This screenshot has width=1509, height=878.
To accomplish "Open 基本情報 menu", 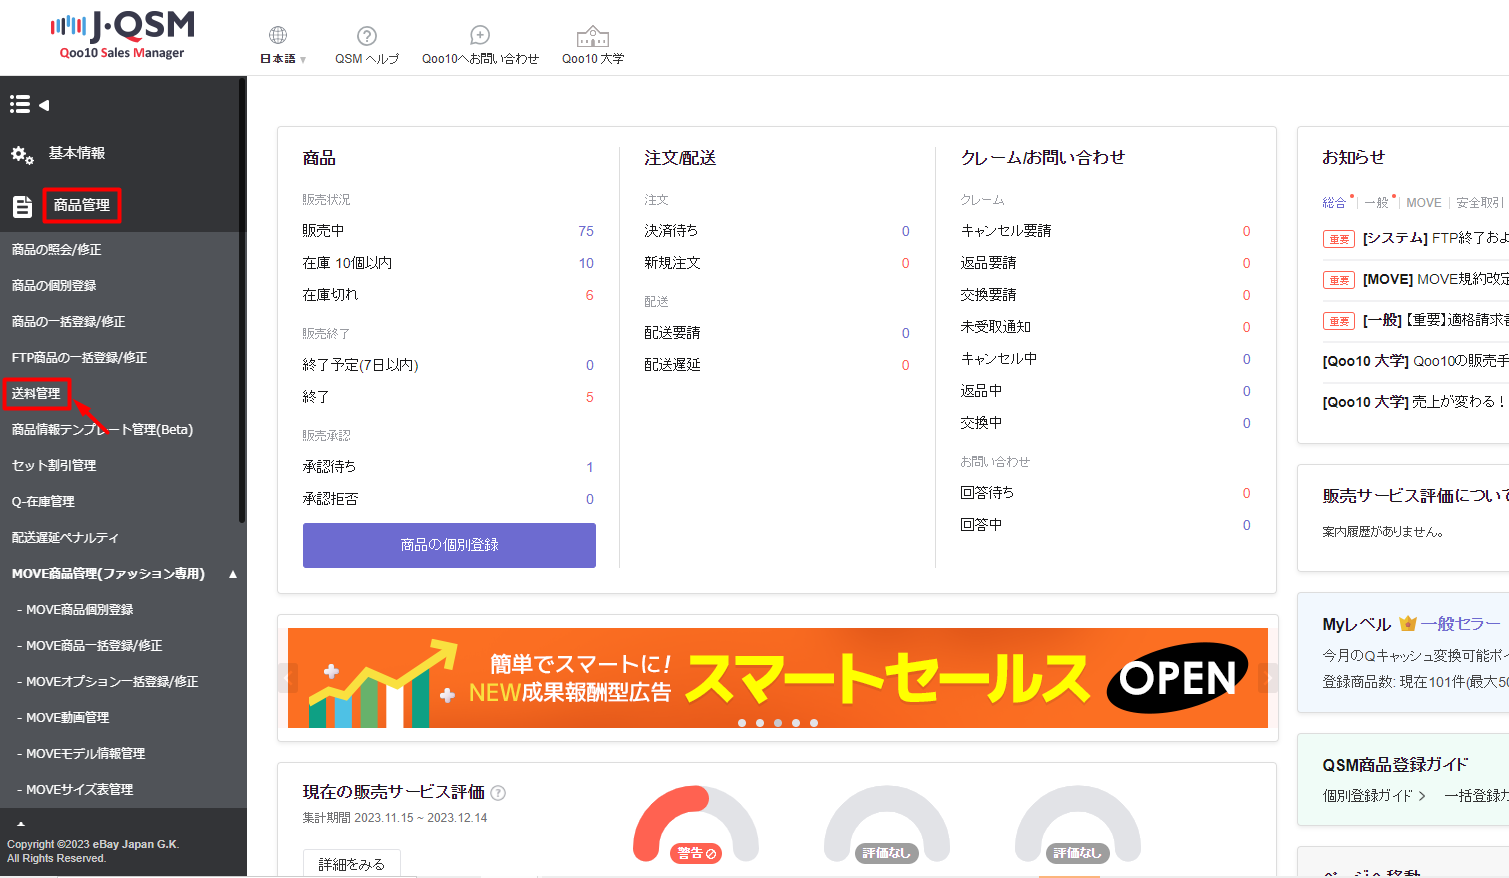I will pyautogui.click(x=77, y=153).
